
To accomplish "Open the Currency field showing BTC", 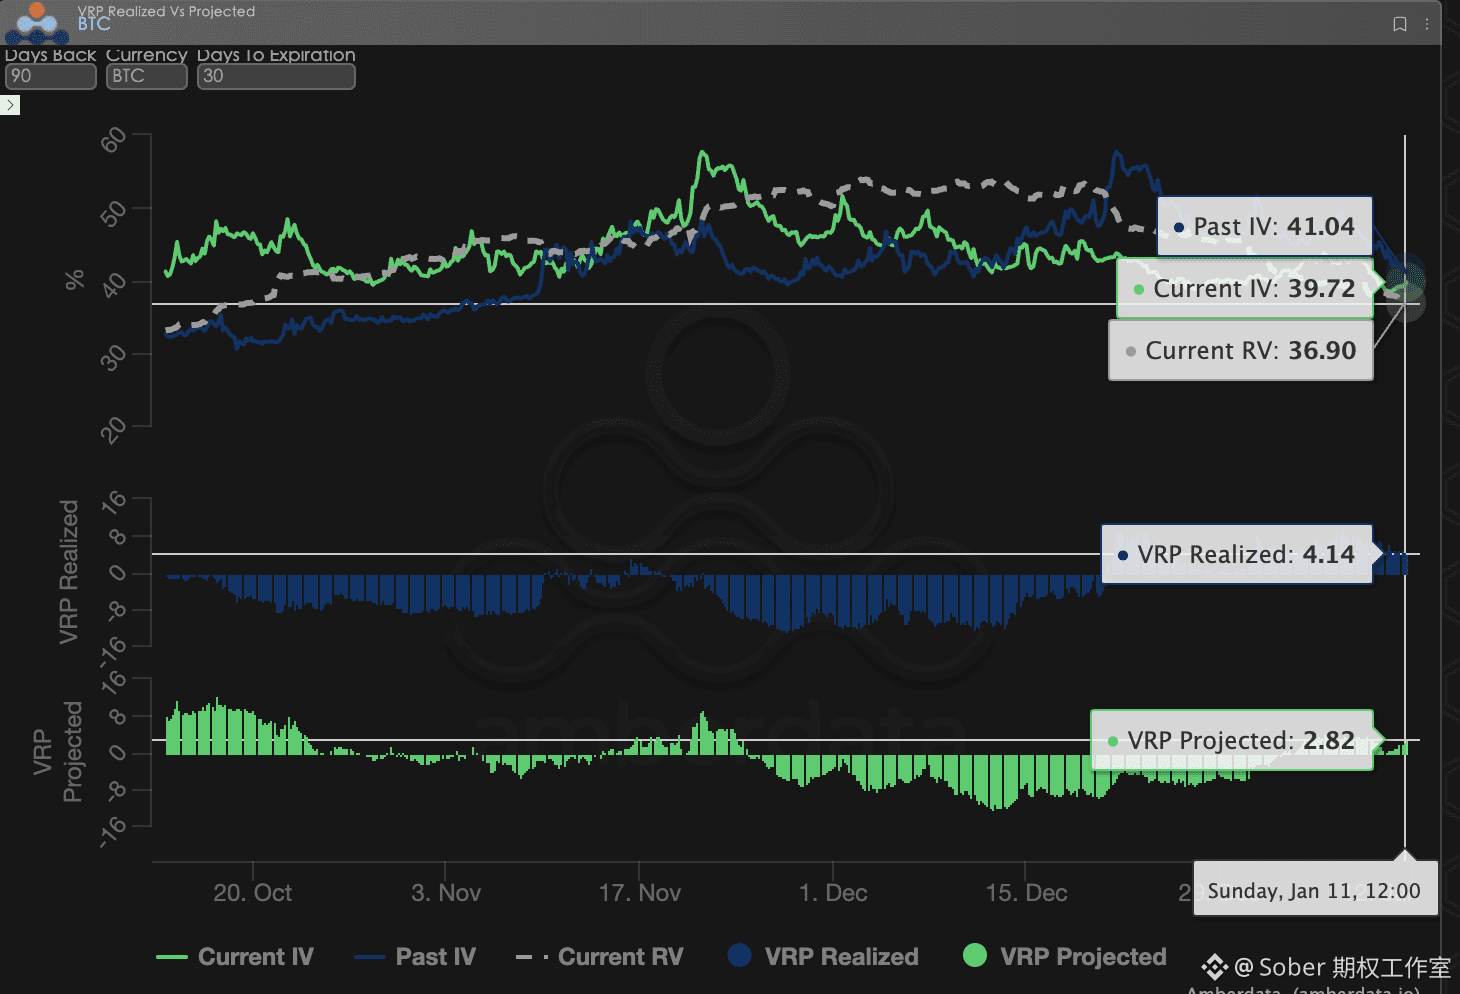I will click(x=146, y=76).
